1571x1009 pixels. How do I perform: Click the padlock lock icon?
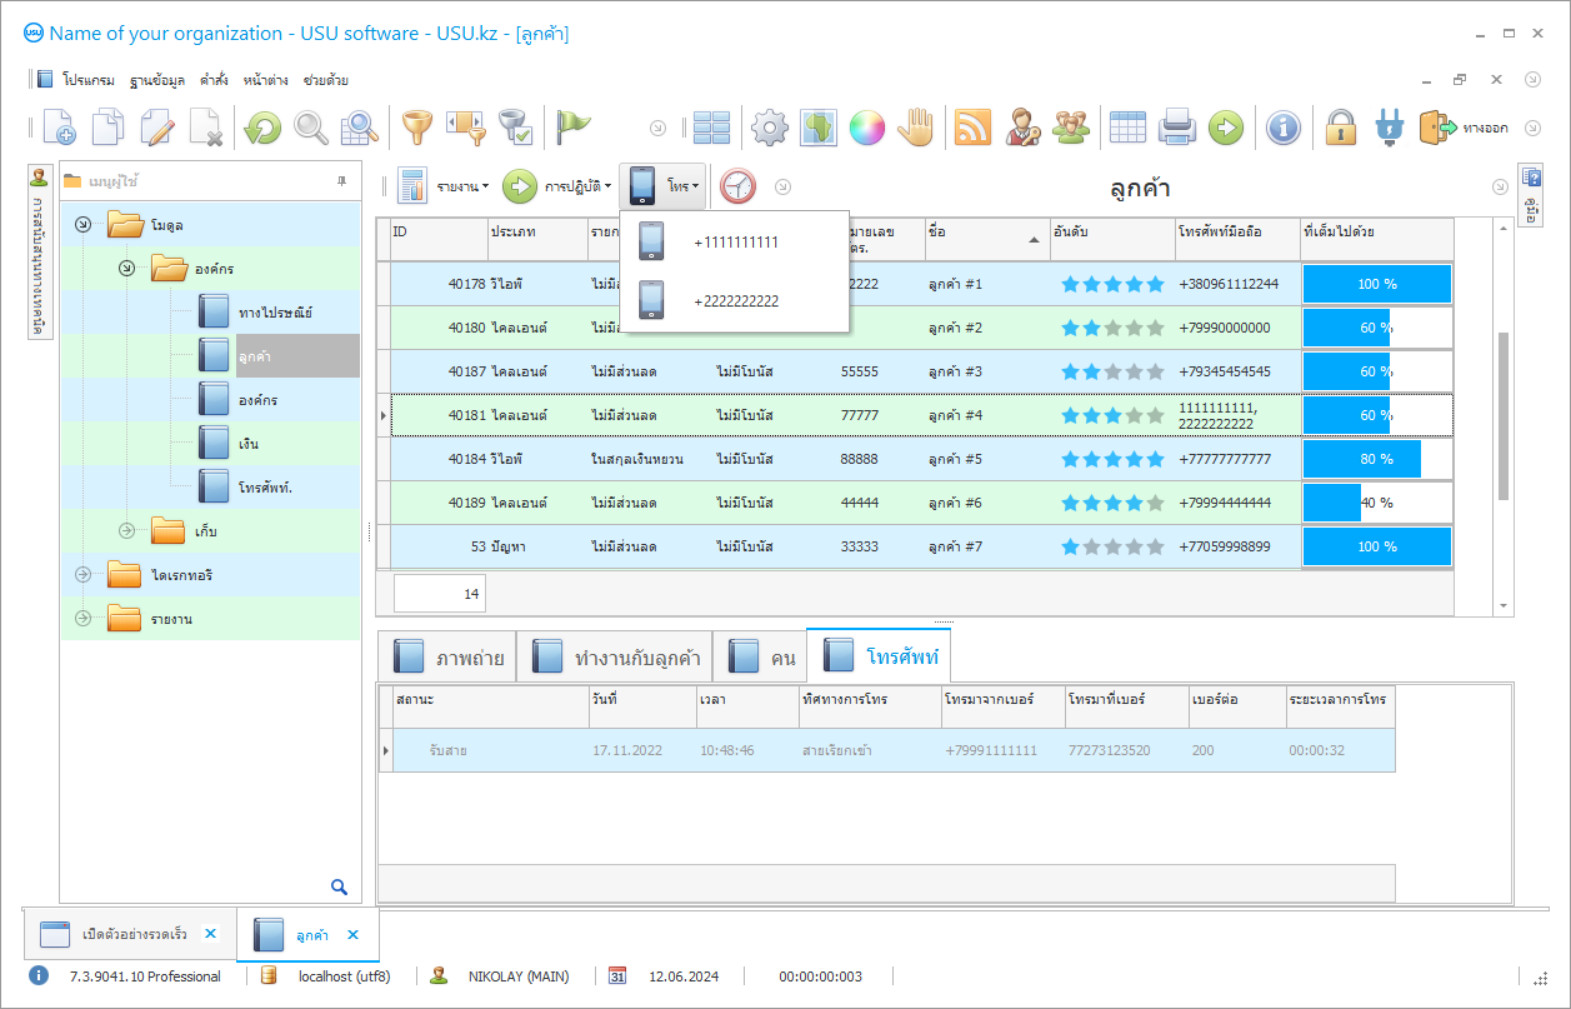click(x=1340, y=128)
